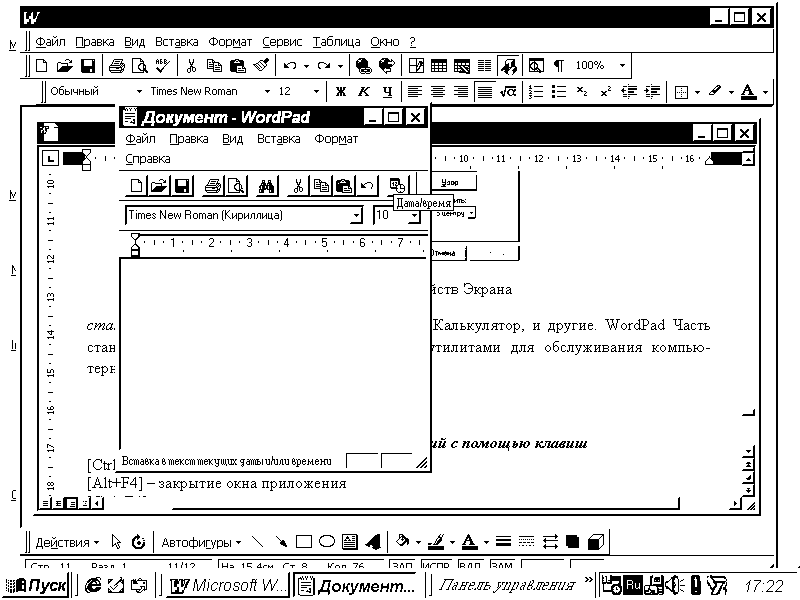Expand the Автофигуры menu
This screenshot has height=600, width=800.
tap(201, 542)
